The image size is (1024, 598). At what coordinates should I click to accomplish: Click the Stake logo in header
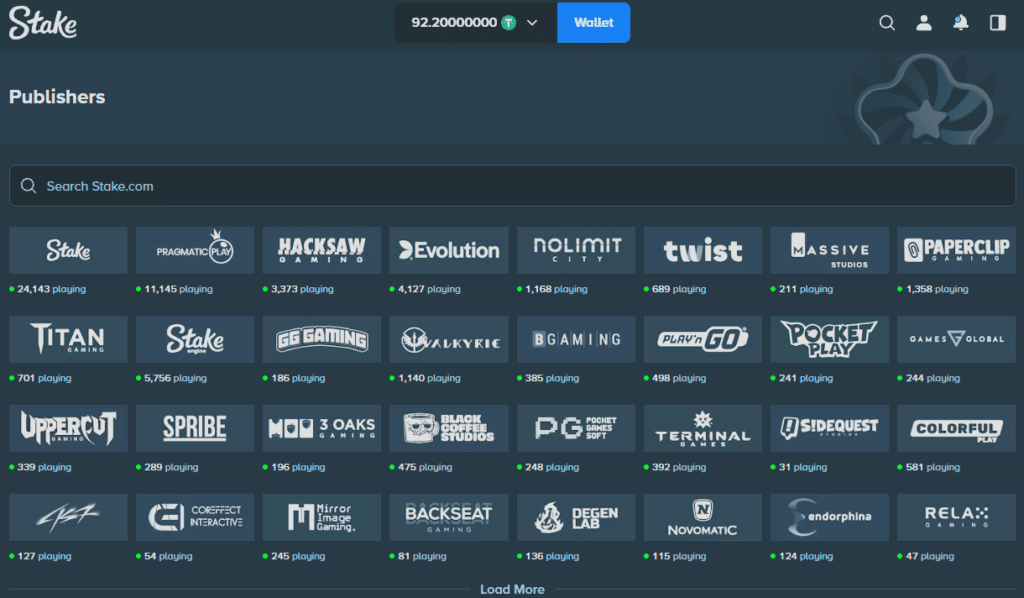click(x=43, y=23)
